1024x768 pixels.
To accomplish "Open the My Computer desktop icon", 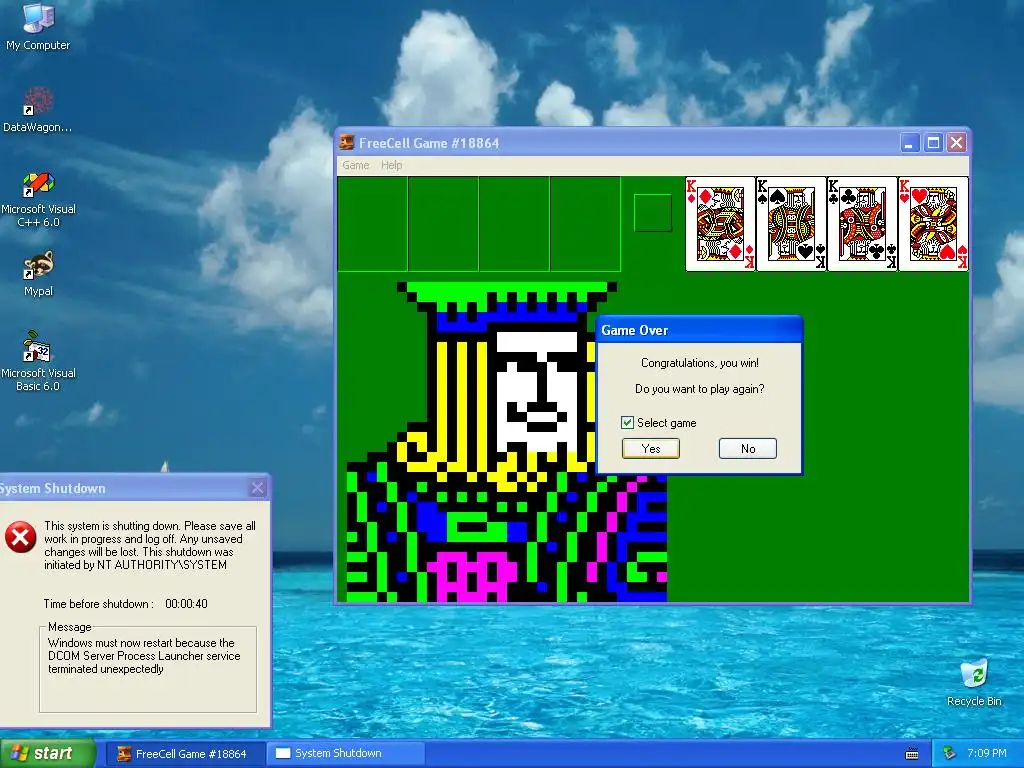I will pyautogui.click(x=38, y=26).
